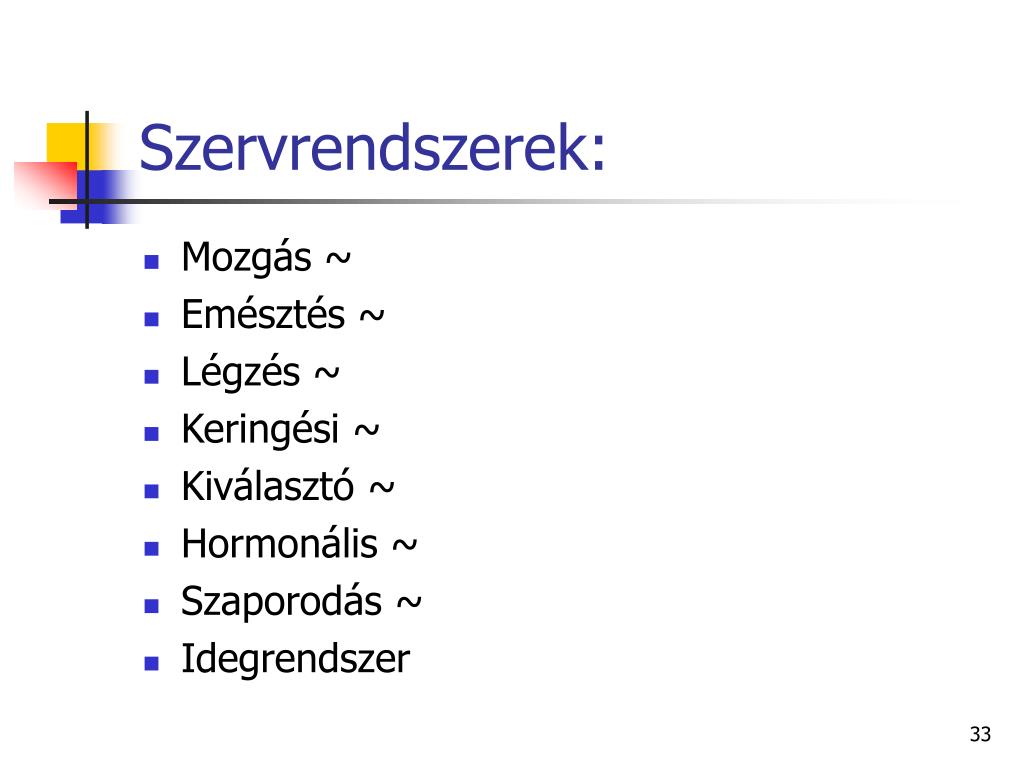Image resolution: width=1024 pixels, height=768 pixels.
Task: Click the blue bullet beside Mozgás
Action: pos(152,263)
